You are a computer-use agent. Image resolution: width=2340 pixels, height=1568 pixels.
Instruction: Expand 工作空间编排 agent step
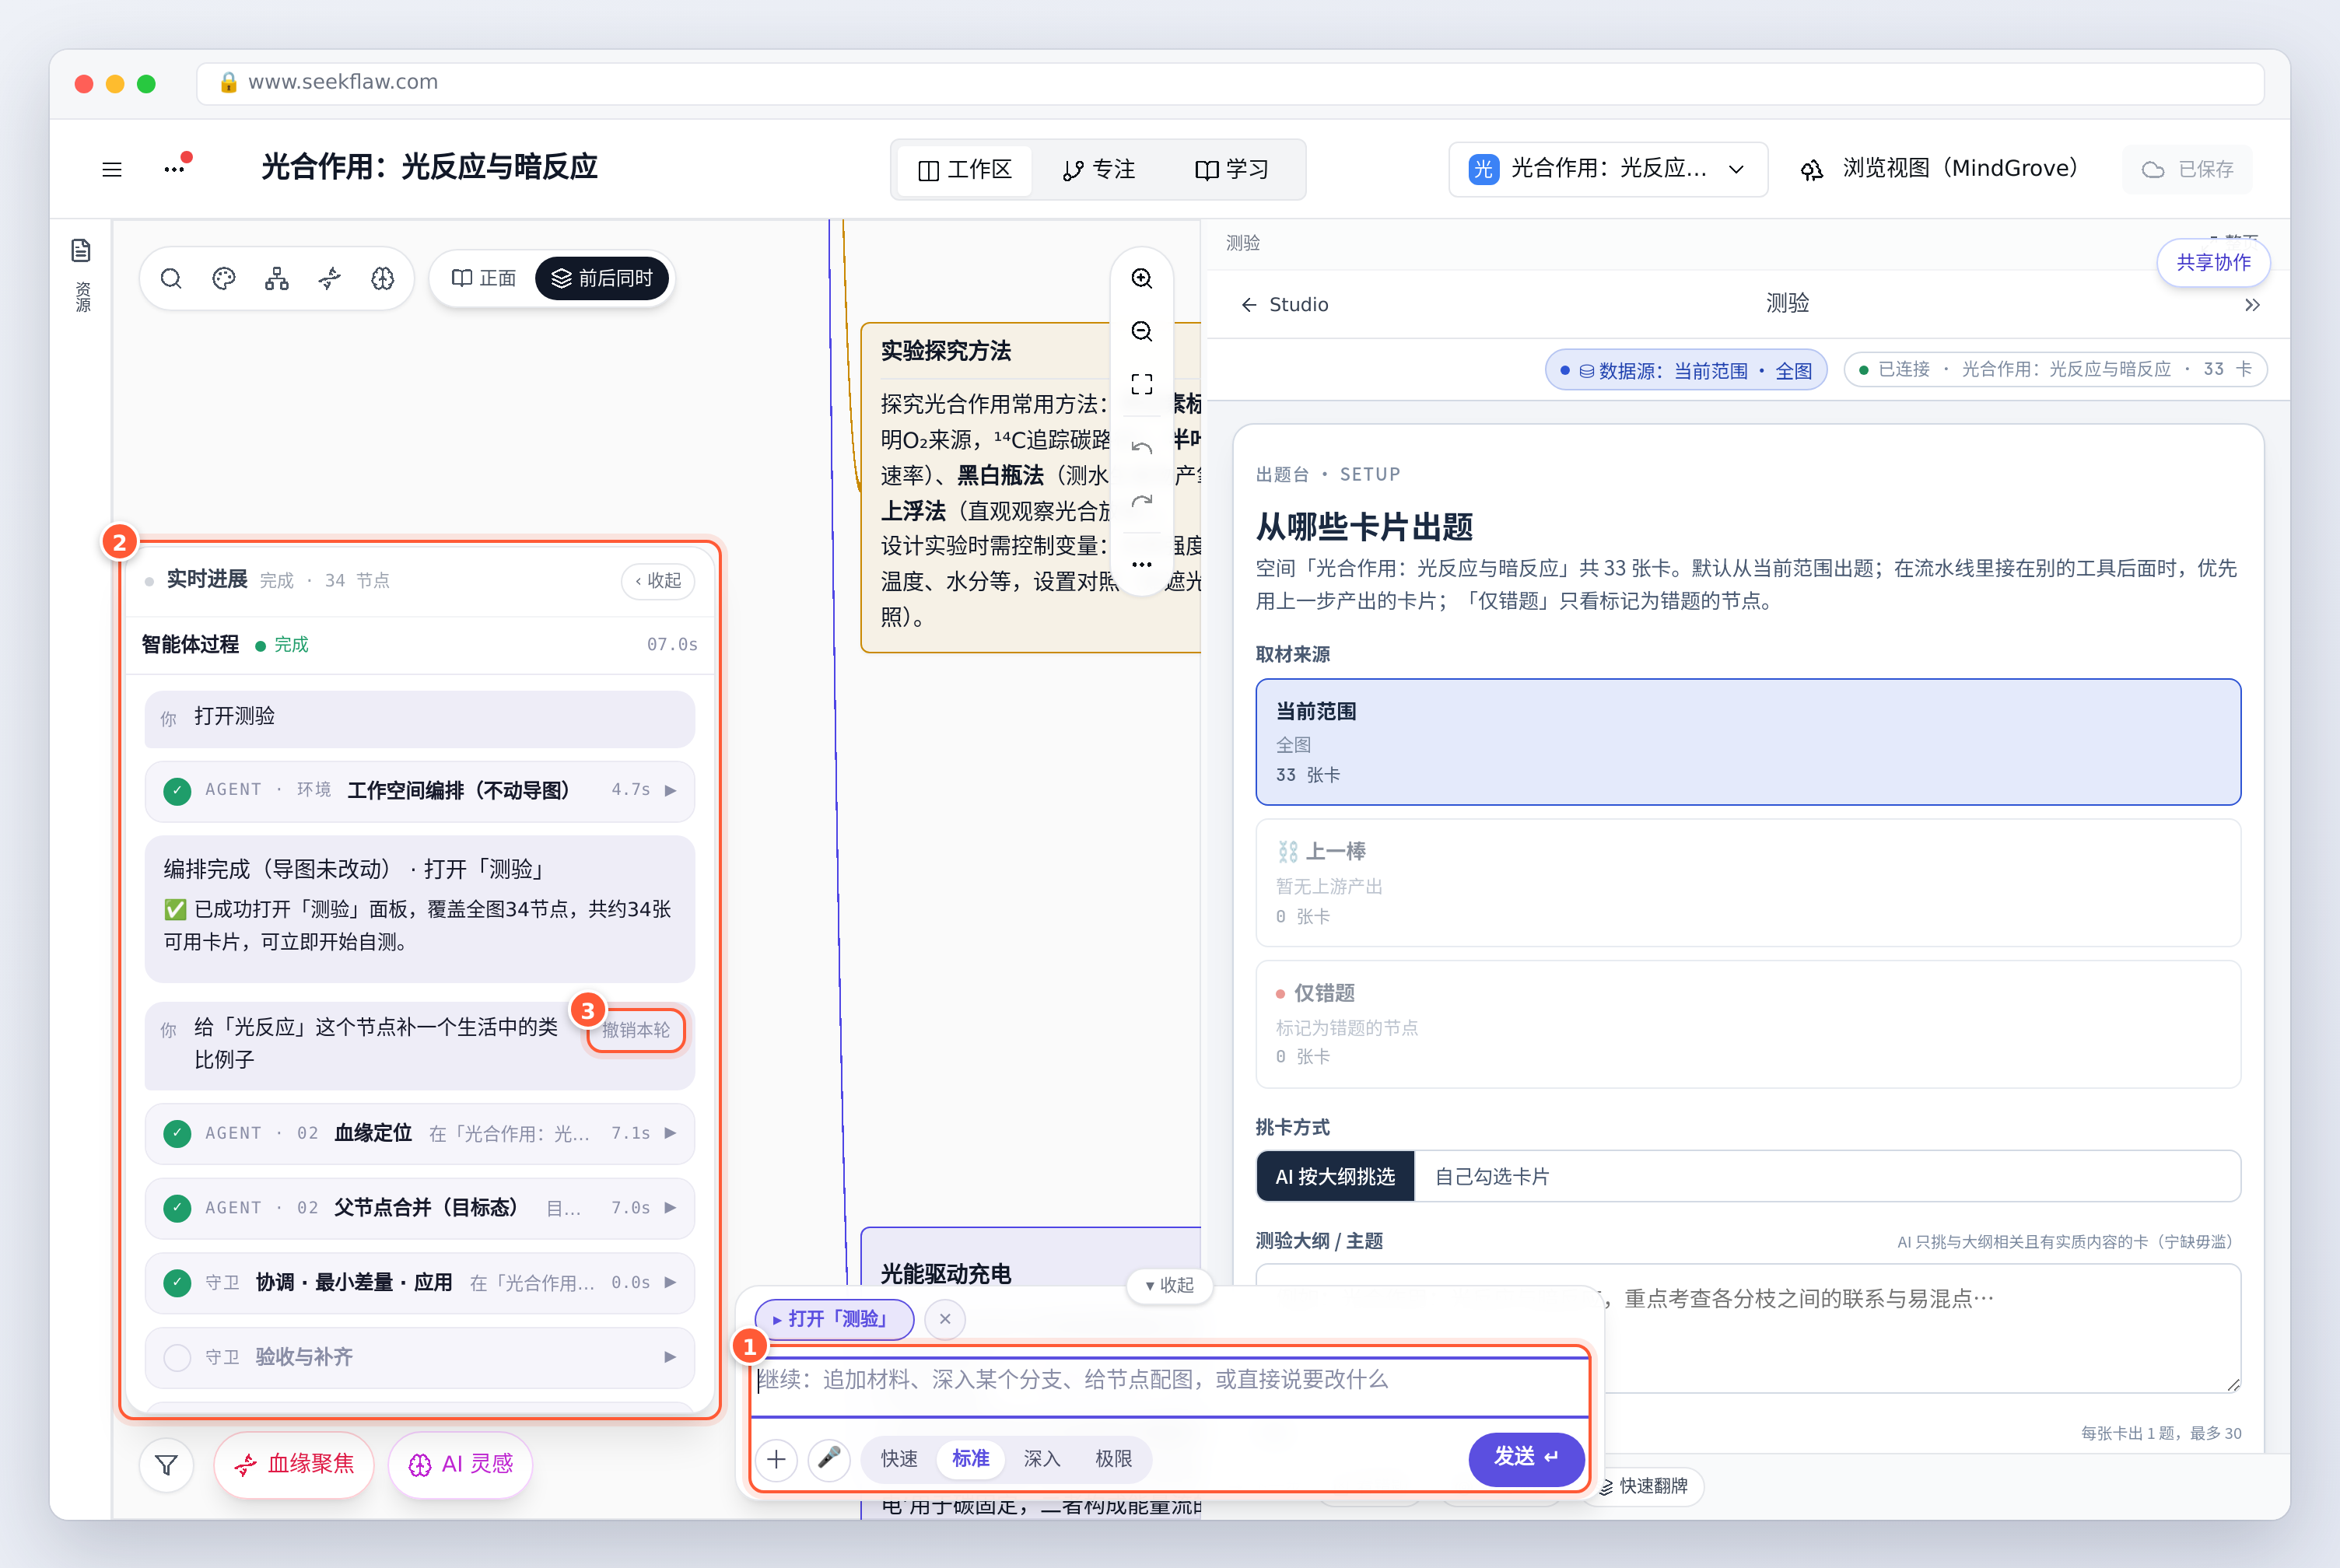coord(419,790)
